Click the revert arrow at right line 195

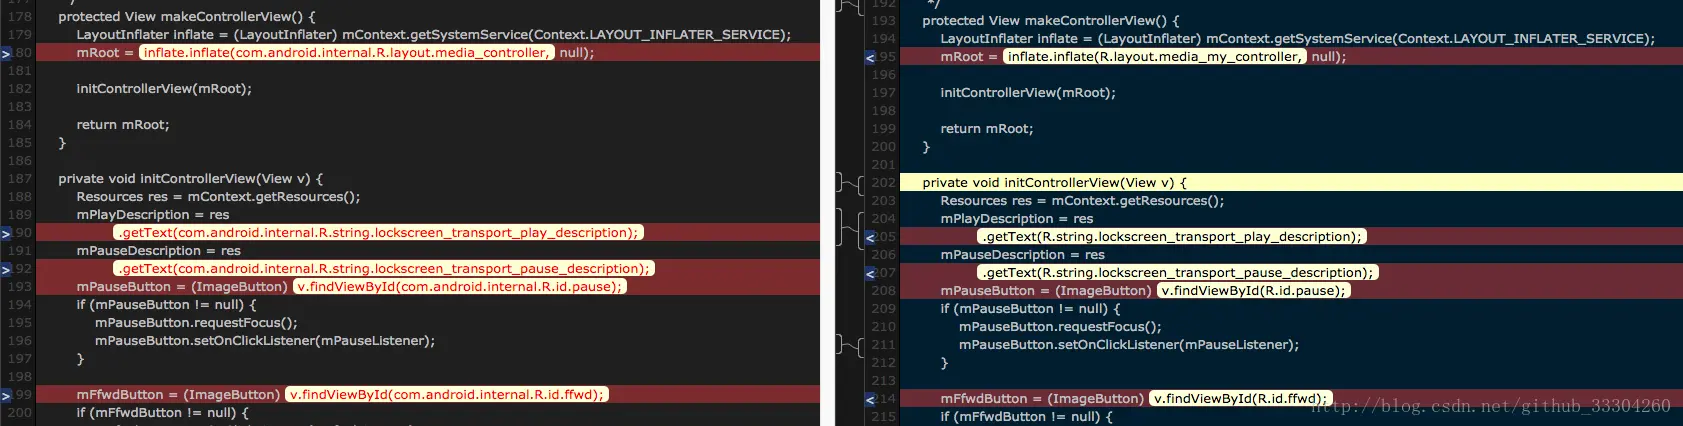click(870, 57)
